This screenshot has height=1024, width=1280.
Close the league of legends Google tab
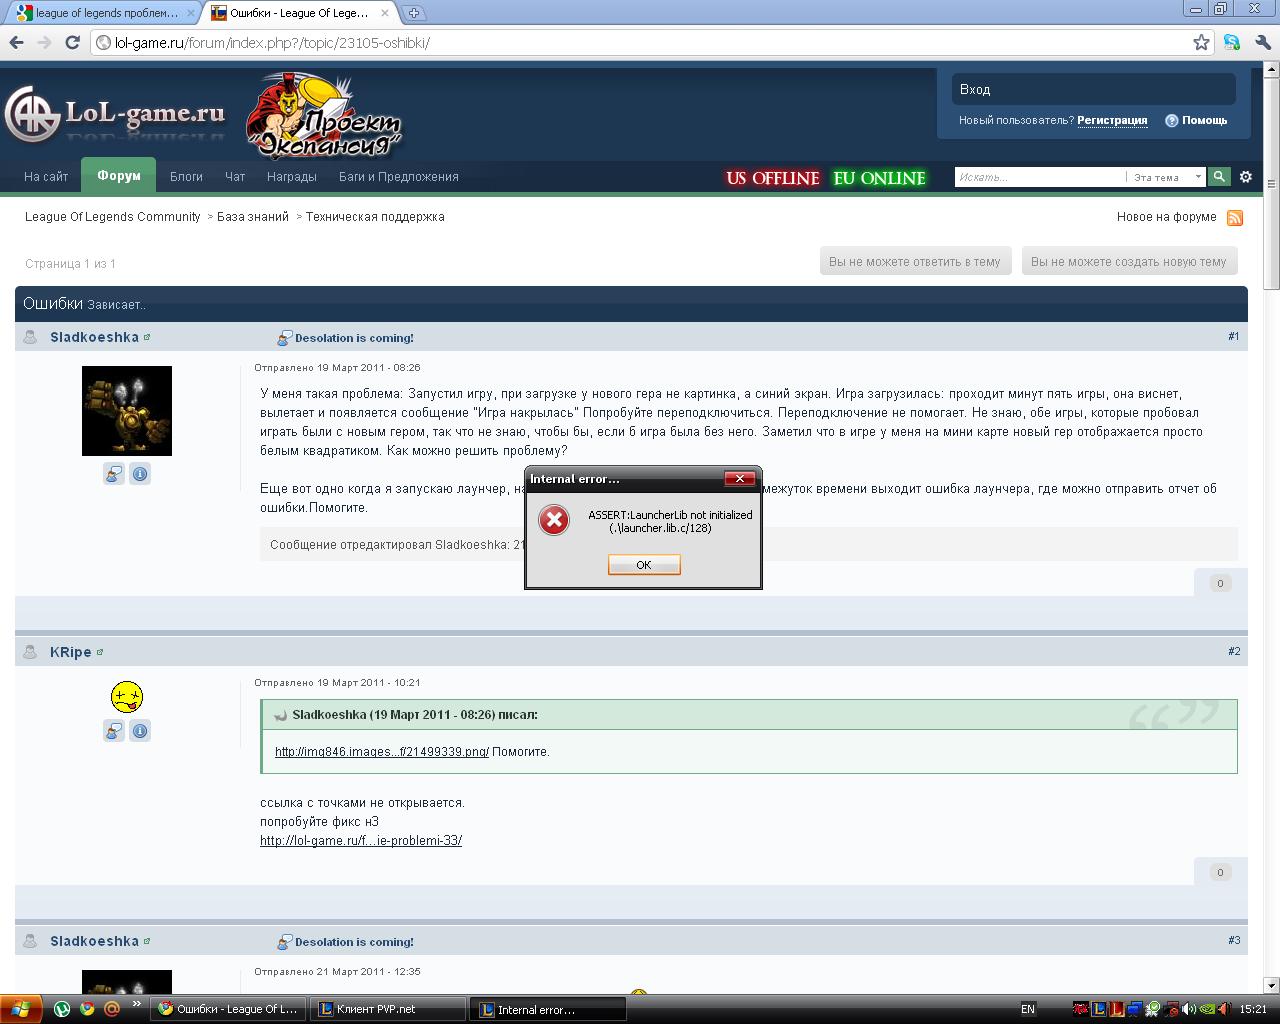point(191,13)
